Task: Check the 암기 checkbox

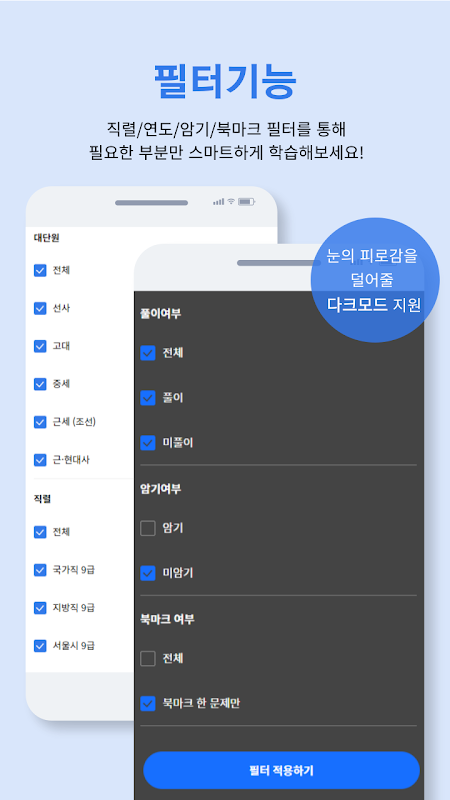Action: pyautogui.click(x=147, y=529)
